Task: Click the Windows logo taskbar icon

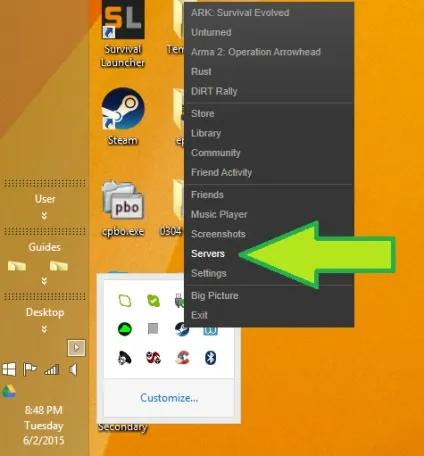Action: (x=9, y=370)
